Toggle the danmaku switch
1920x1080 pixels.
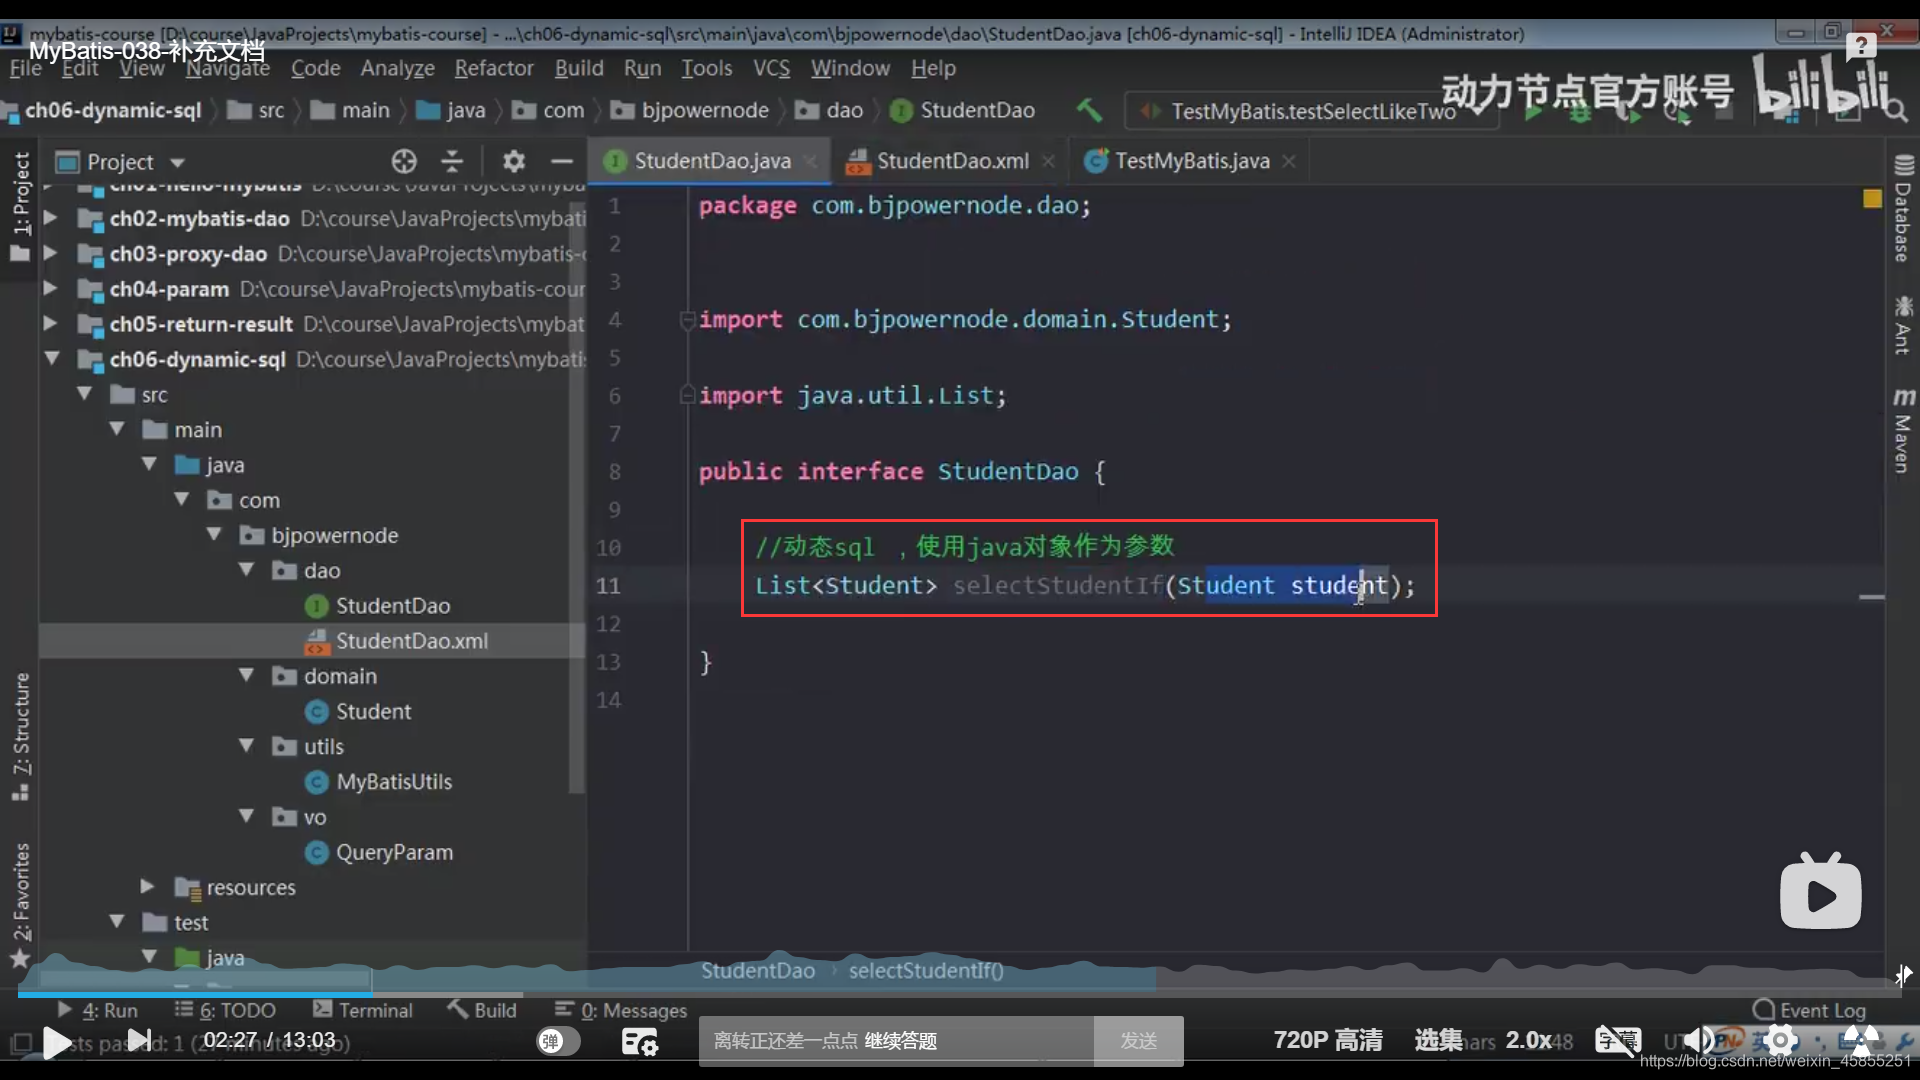coord(558,1041)
